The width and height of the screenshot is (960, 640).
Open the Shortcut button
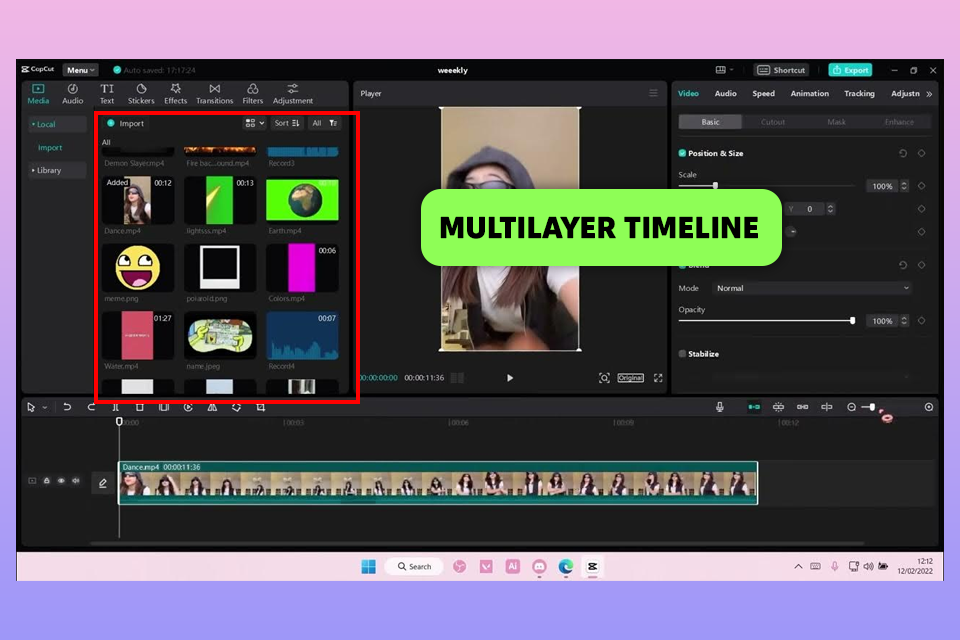point(782,70)
